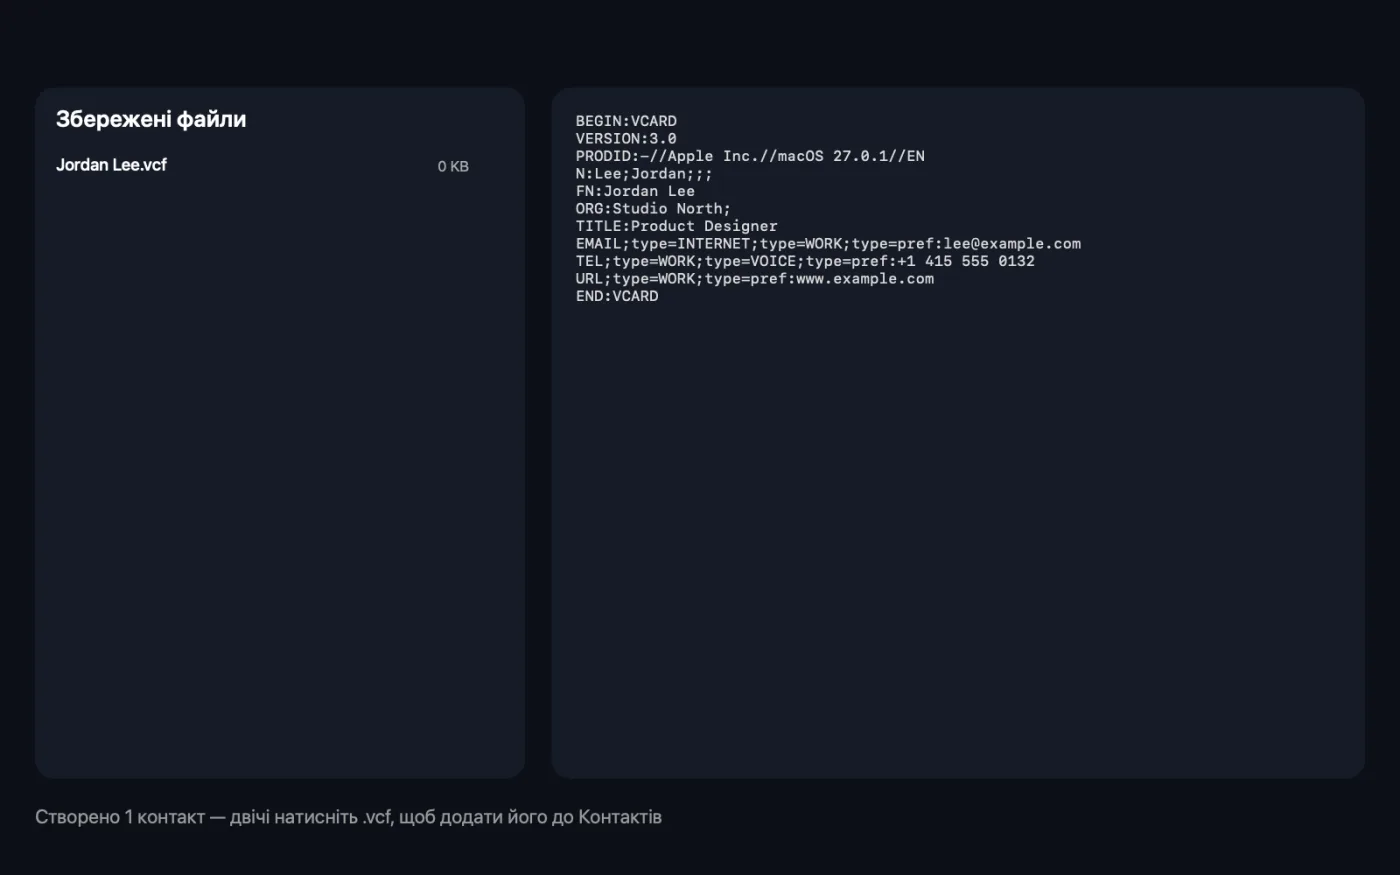
Task: Click the Створено 1 контакт status message
Action: click(348, 817)
